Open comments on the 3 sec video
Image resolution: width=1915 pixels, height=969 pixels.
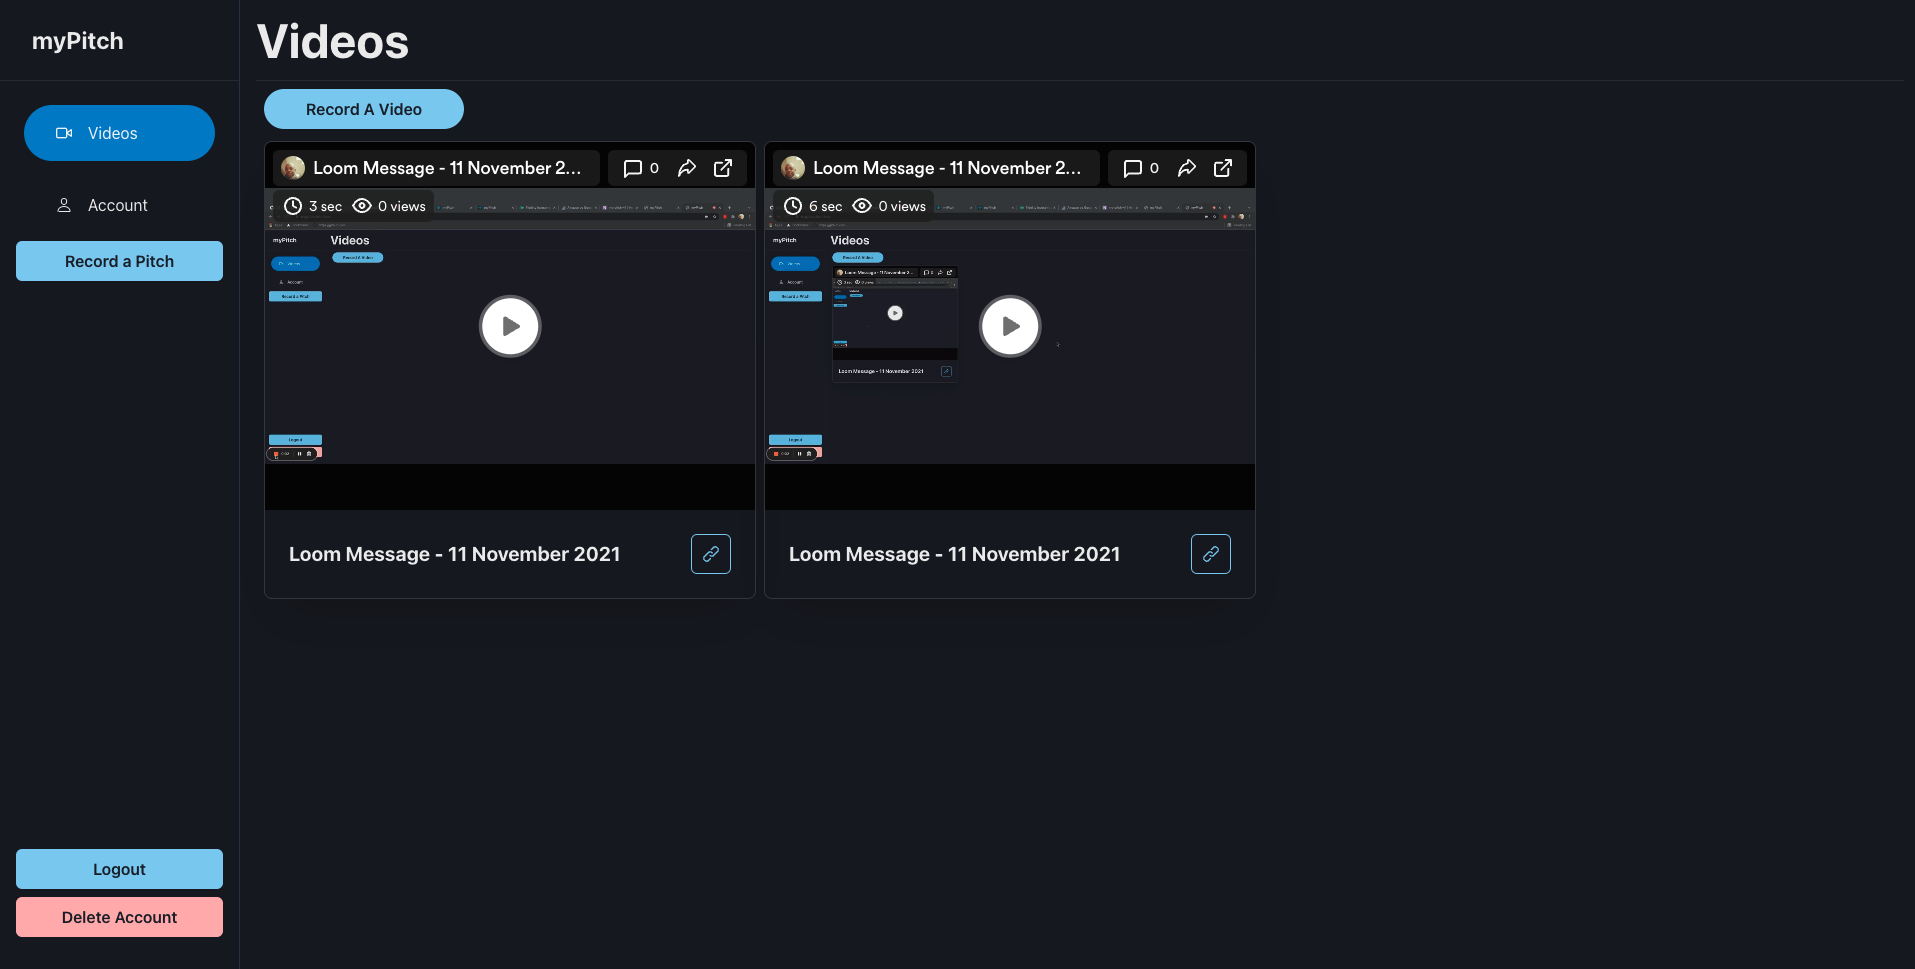coord(641,168)
